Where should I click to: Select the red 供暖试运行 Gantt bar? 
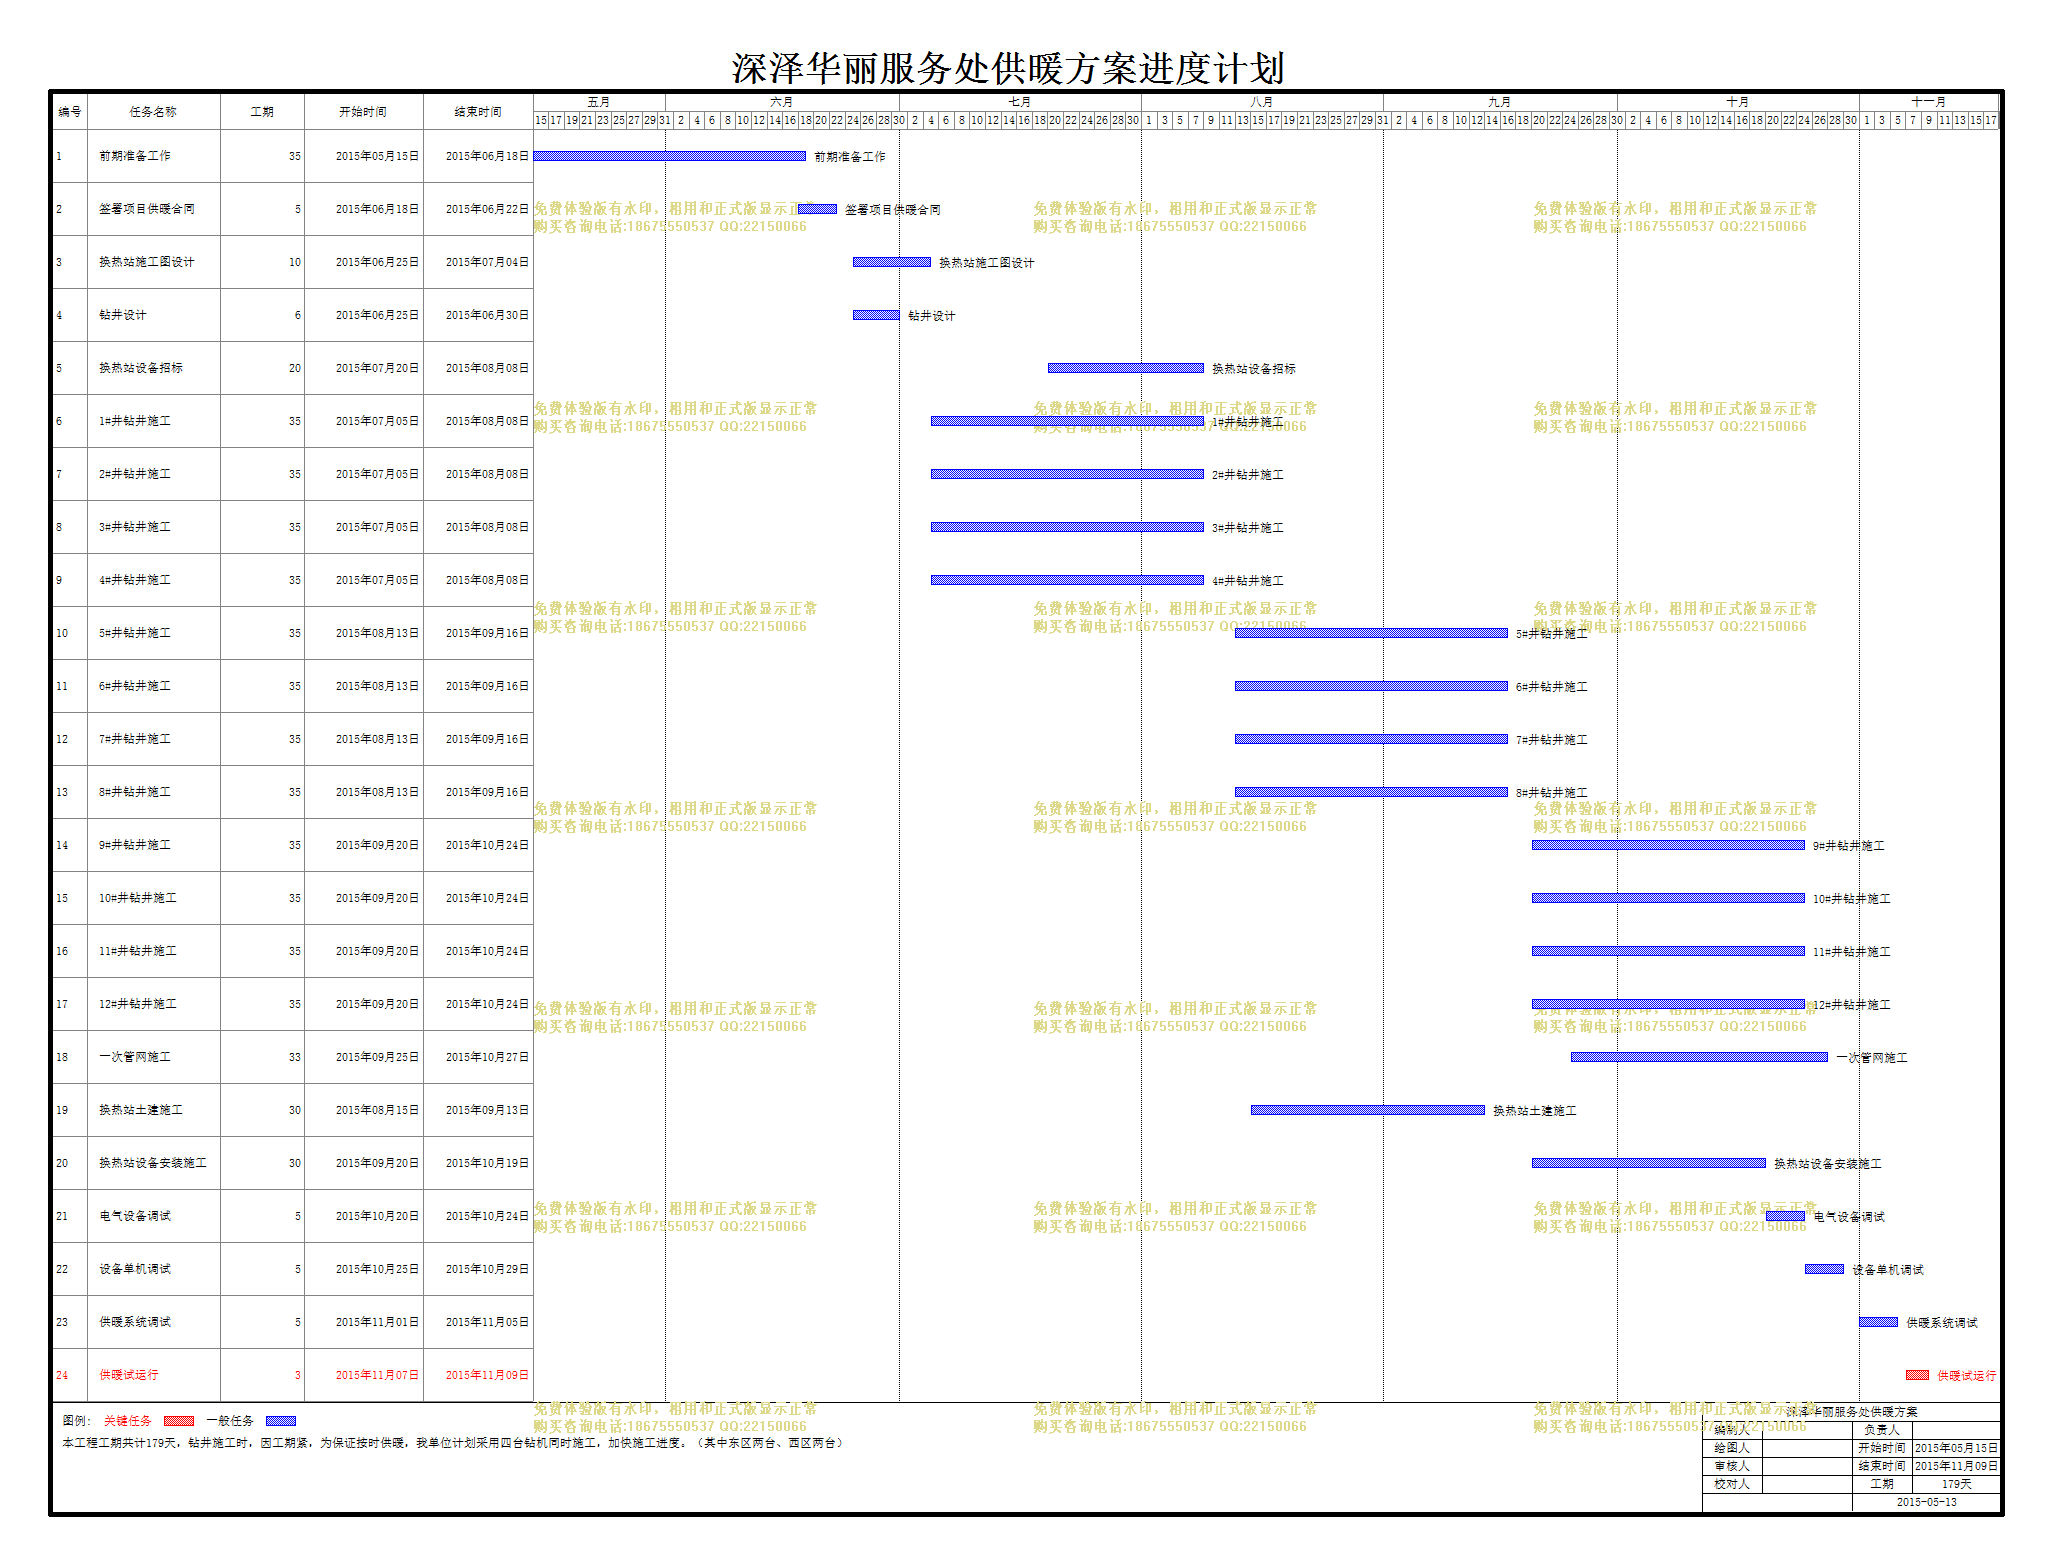tap(1917, 1375)
